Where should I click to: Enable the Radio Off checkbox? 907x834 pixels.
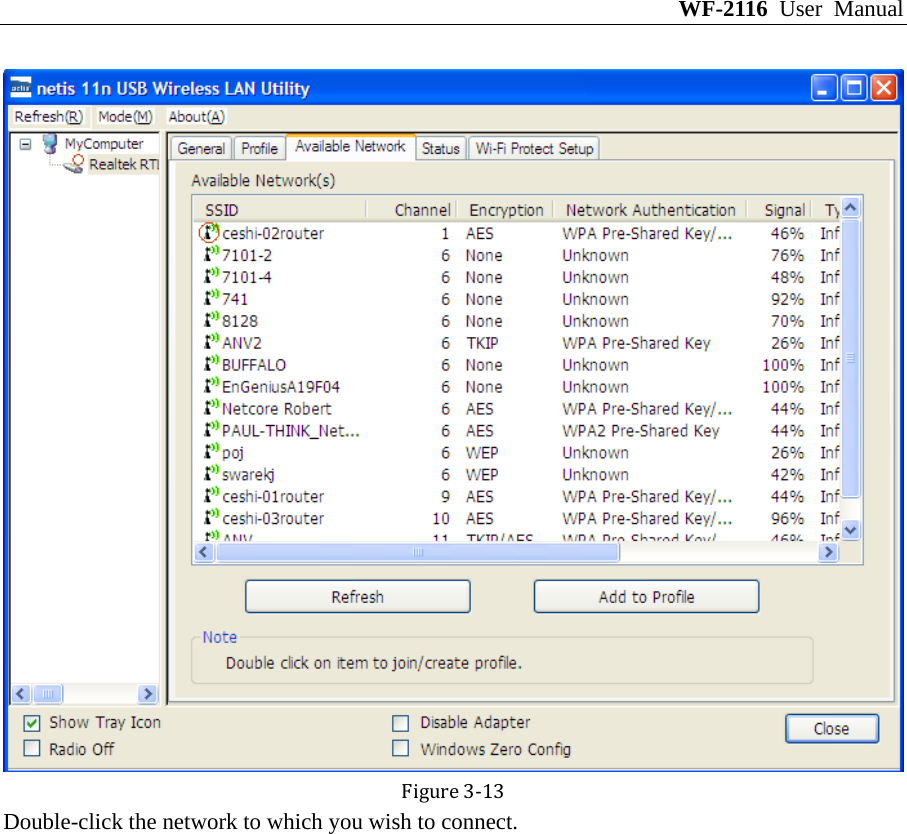[31, 748]
